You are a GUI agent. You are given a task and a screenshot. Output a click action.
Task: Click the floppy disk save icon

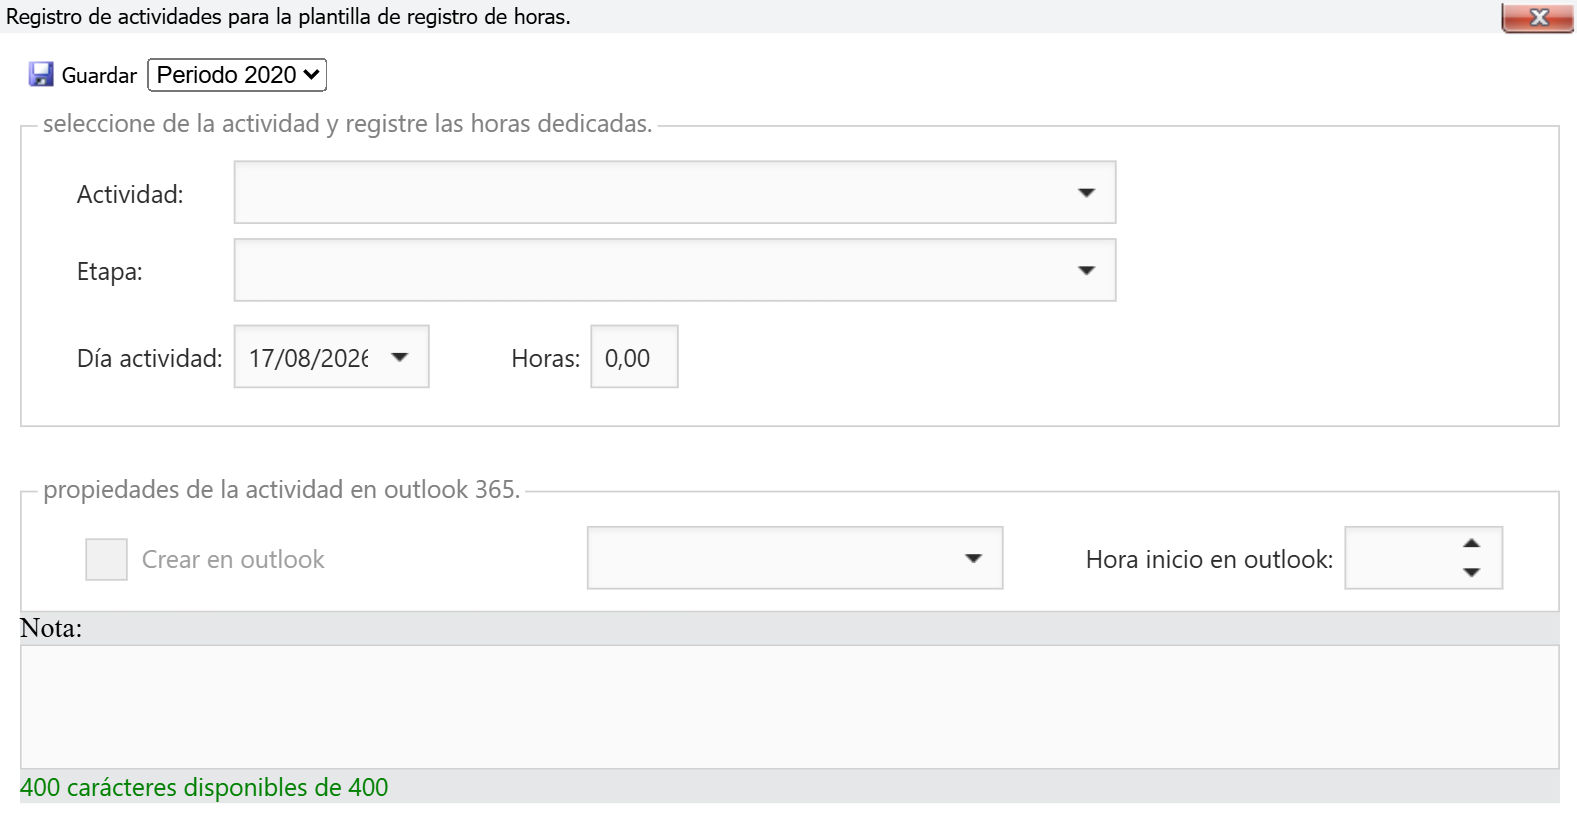click(41, 75)
